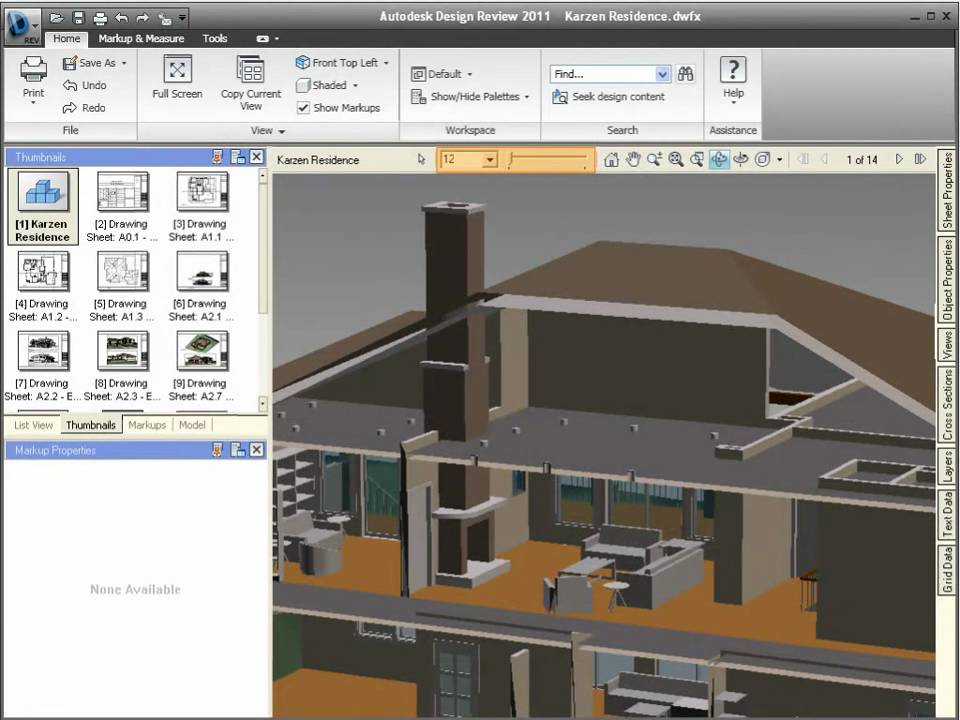Click the Copy Current View button
The width and height of the screenshot is (960, 720).
click(251, 83)
